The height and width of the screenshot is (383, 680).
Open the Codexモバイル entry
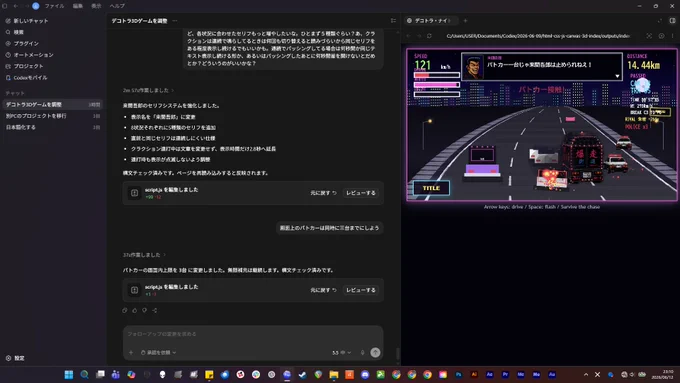26,78
